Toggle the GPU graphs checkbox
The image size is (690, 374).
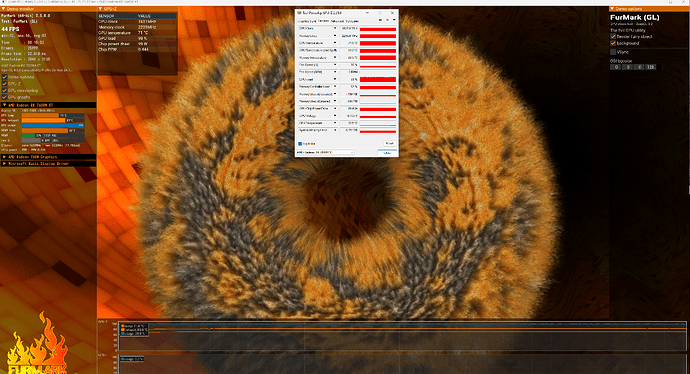[x=4, y=97]
